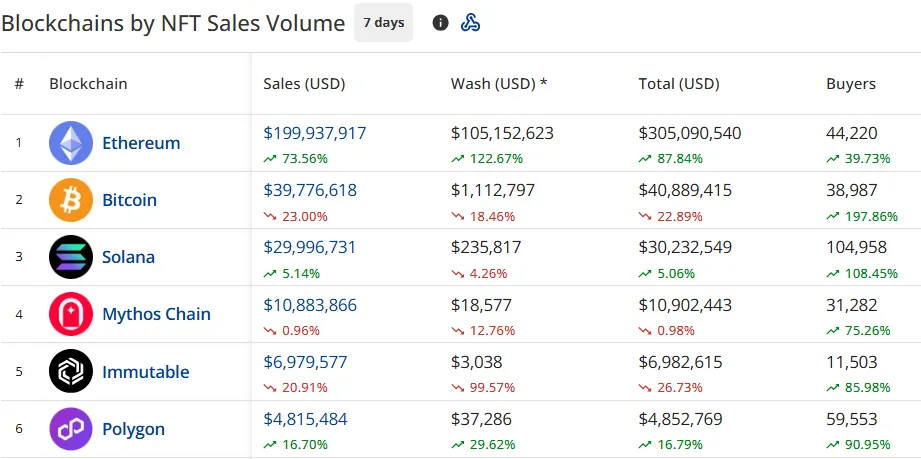This screenshot has width=921, height=459.
Task: Click the Immutable logo icon
Action: (x=71, y=372)
